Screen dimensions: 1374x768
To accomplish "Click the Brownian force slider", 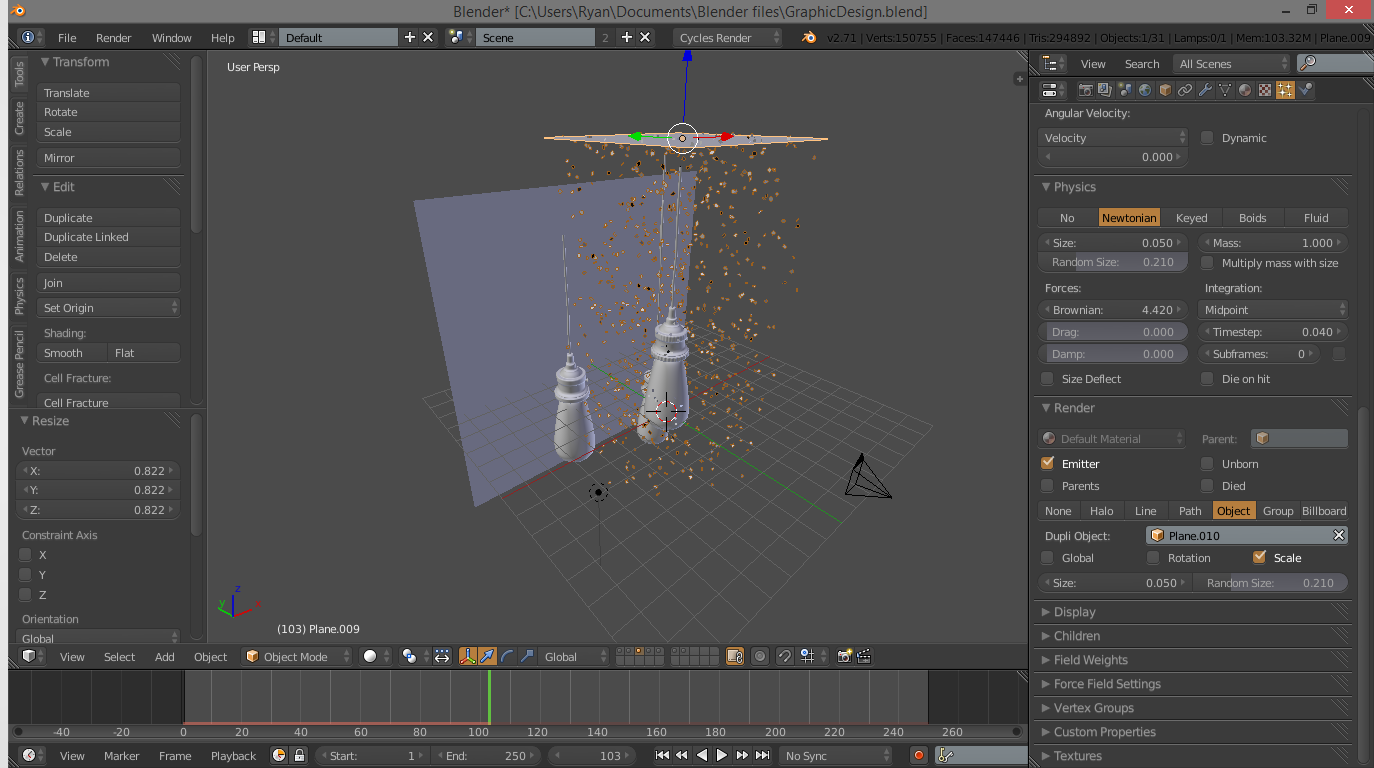I will [1113, 310].
